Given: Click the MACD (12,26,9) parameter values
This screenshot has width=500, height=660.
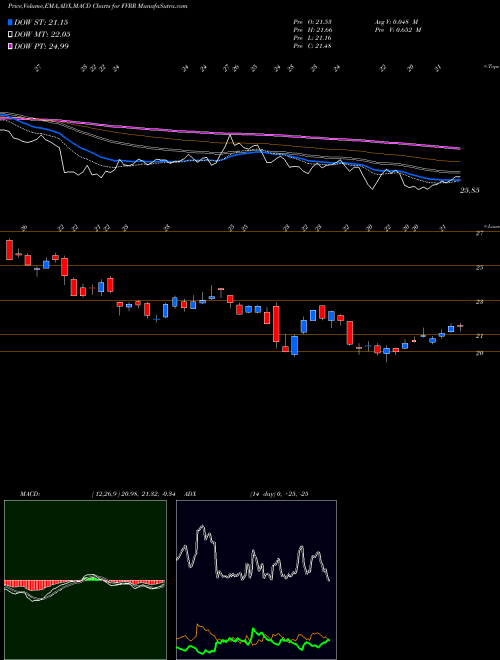Looking at the screenshot, I should 136,493.
